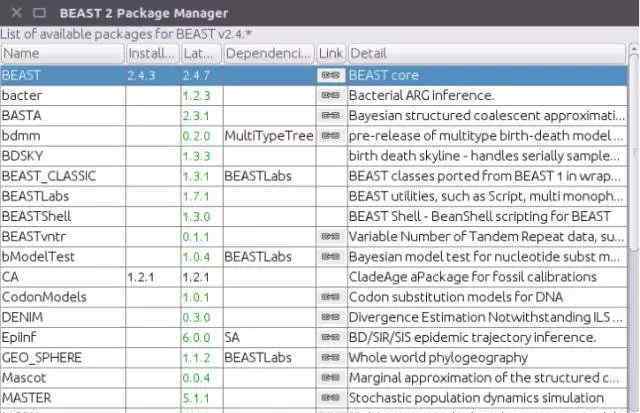
Task: Open the link icon in BASTA row
Action: 331,115
